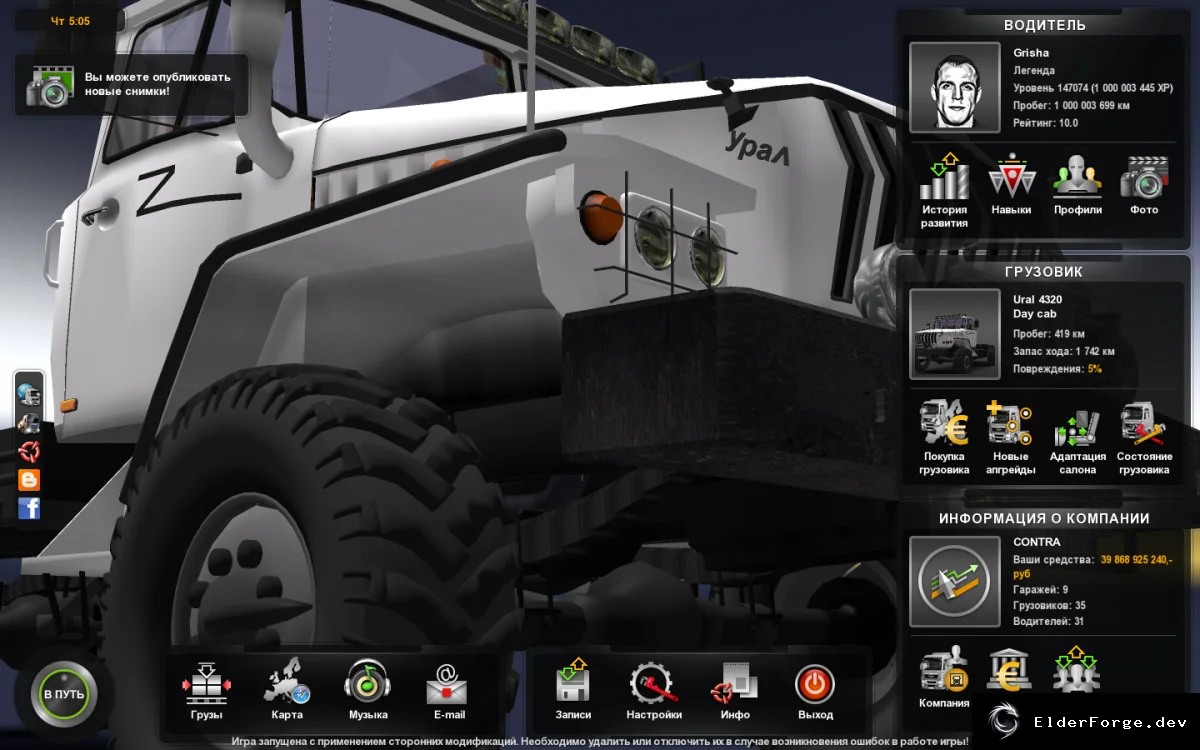The height and width of the screenshot is (750, 1200).
Task: Open Состояние грузовика truck condition
Action: 1144,439
